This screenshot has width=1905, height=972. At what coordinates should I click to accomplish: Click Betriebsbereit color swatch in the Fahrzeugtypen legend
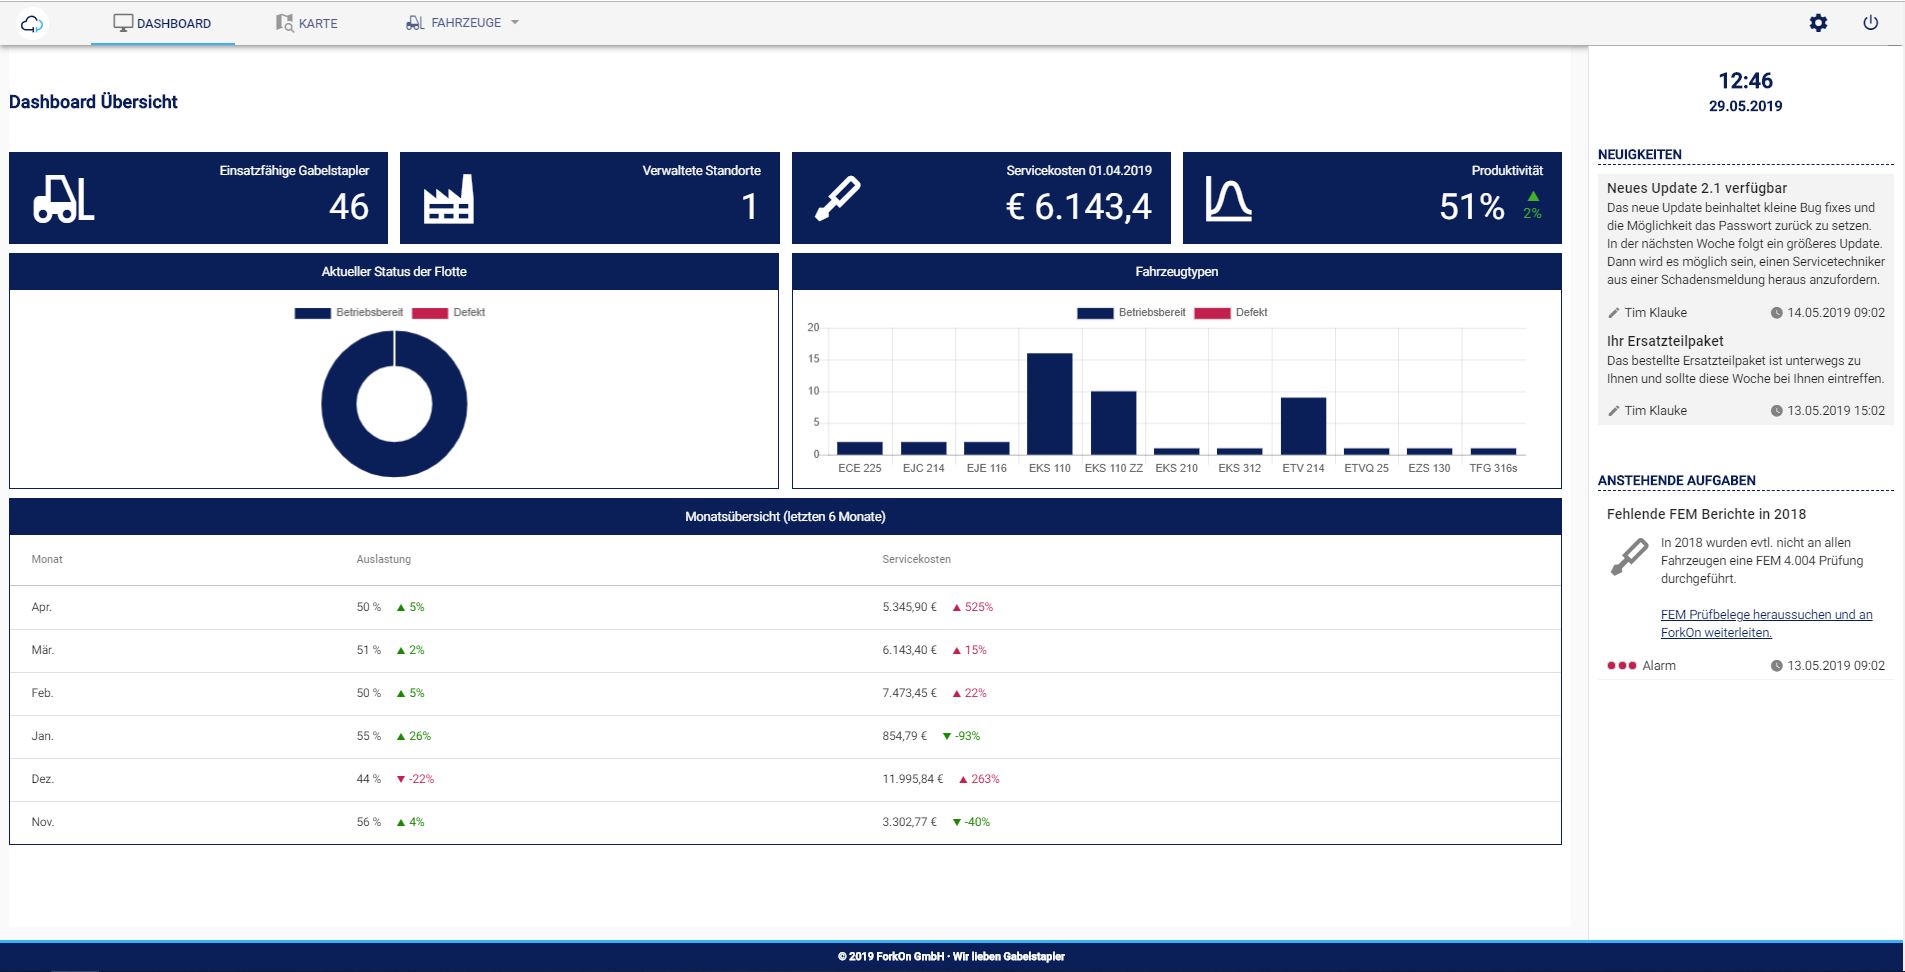coord(1095,313)
